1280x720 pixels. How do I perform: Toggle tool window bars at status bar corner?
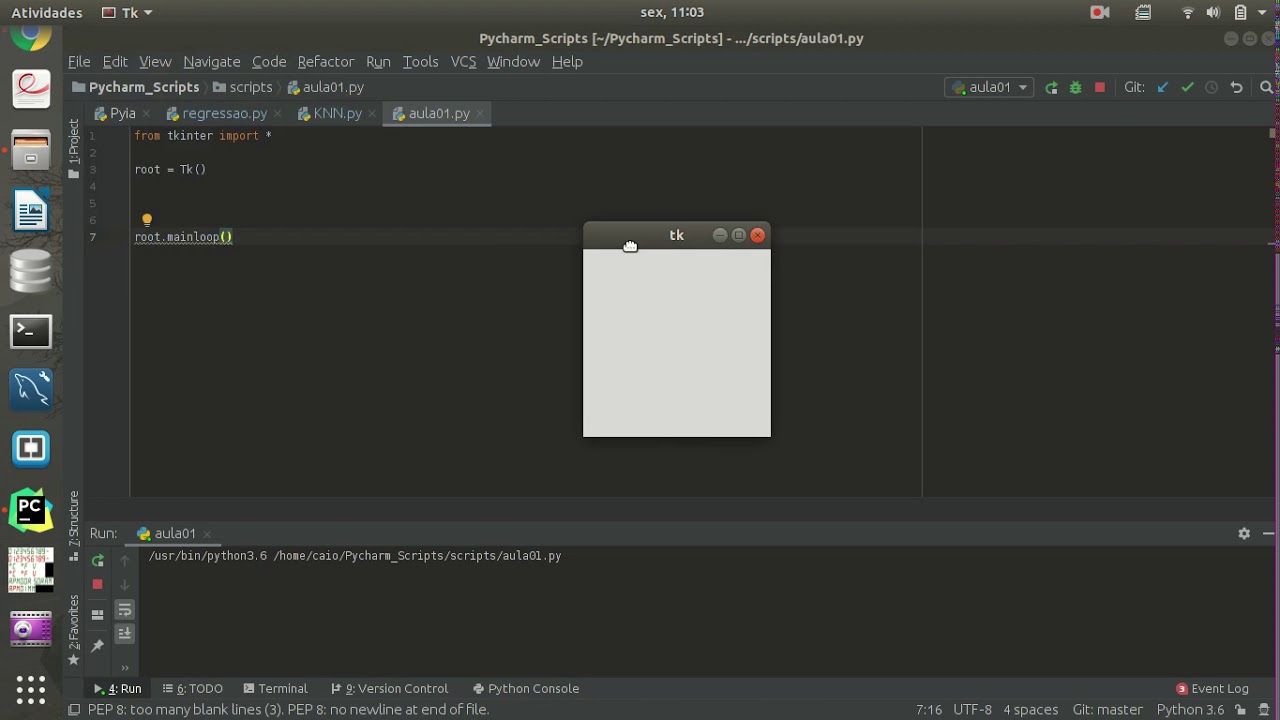point(74,710)
